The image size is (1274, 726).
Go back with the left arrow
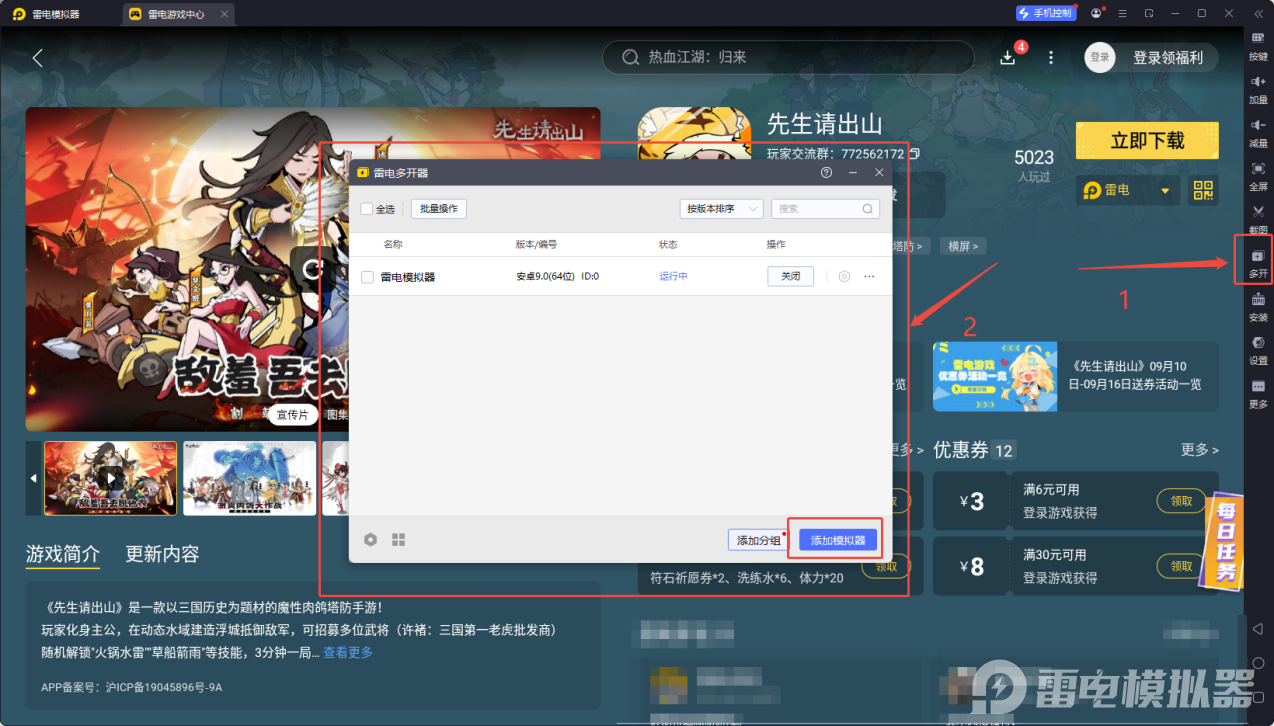click(x=38, y=57)
